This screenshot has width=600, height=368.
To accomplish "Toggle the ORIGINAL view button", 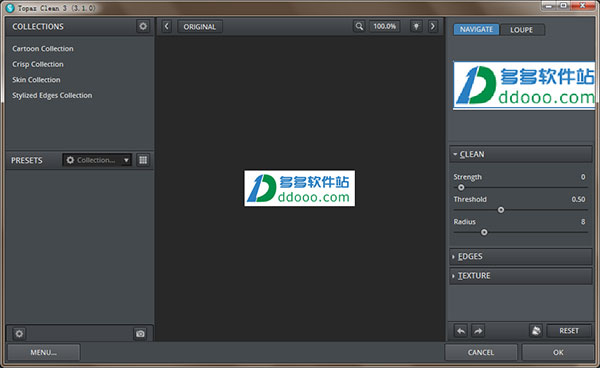I will (x=200, y=26).
